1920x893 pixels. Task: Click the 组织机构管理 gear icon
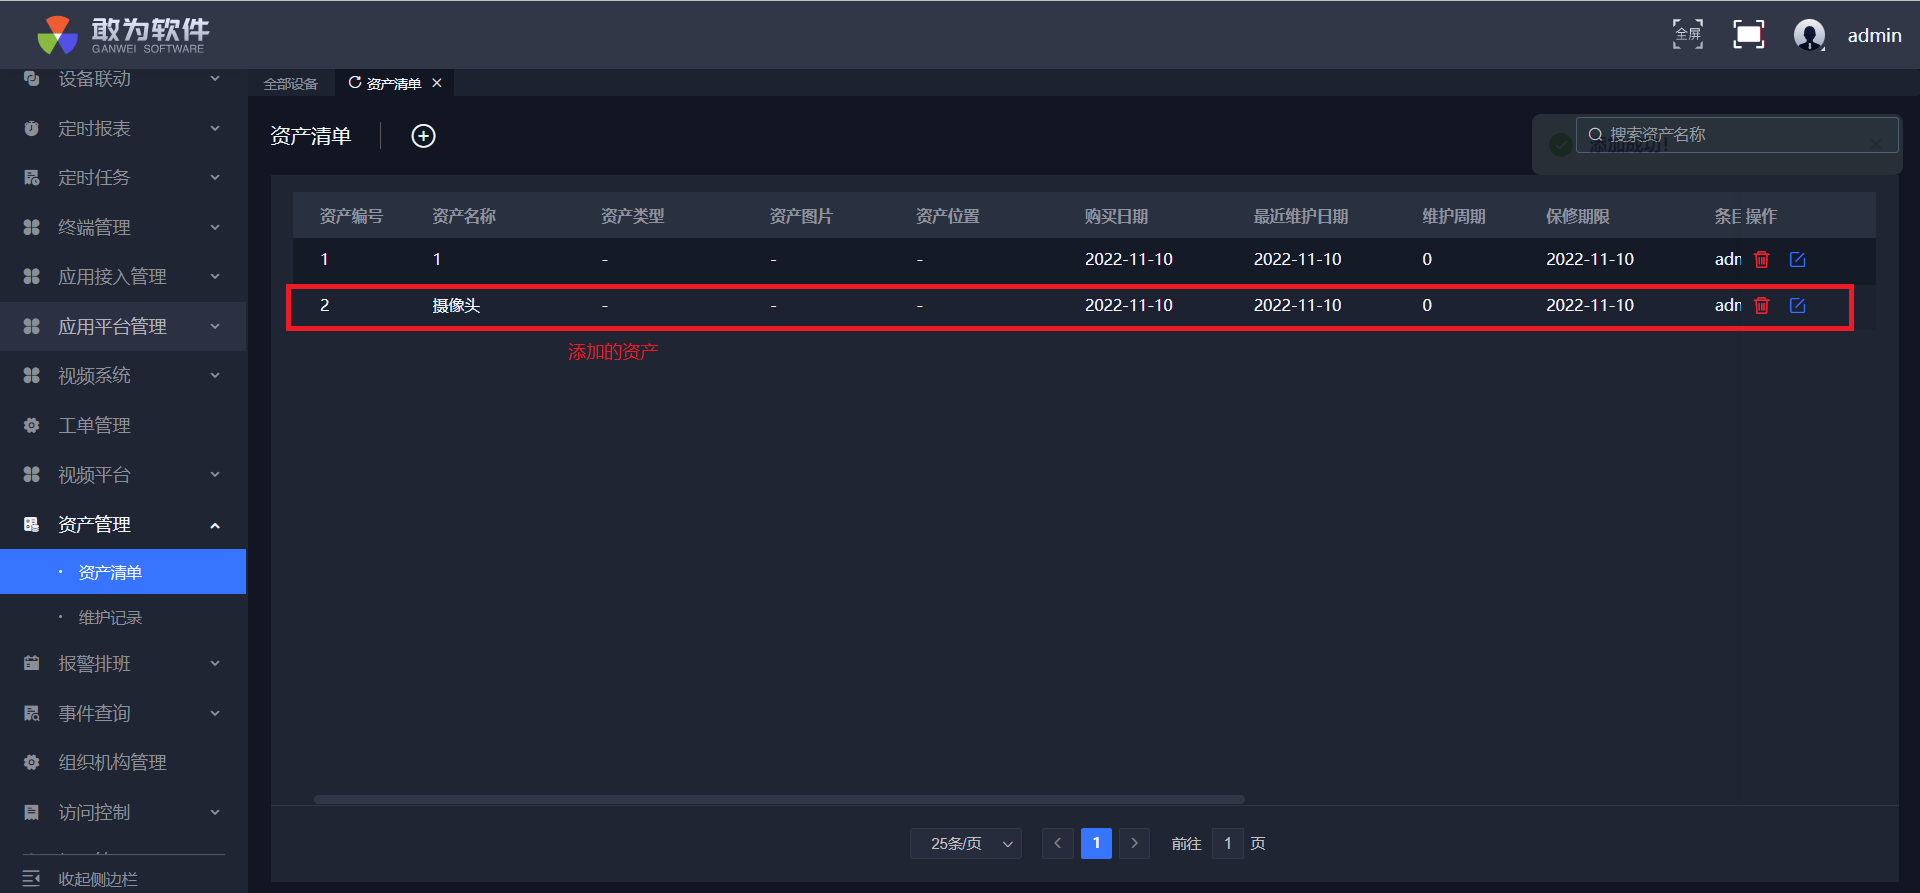32,762
